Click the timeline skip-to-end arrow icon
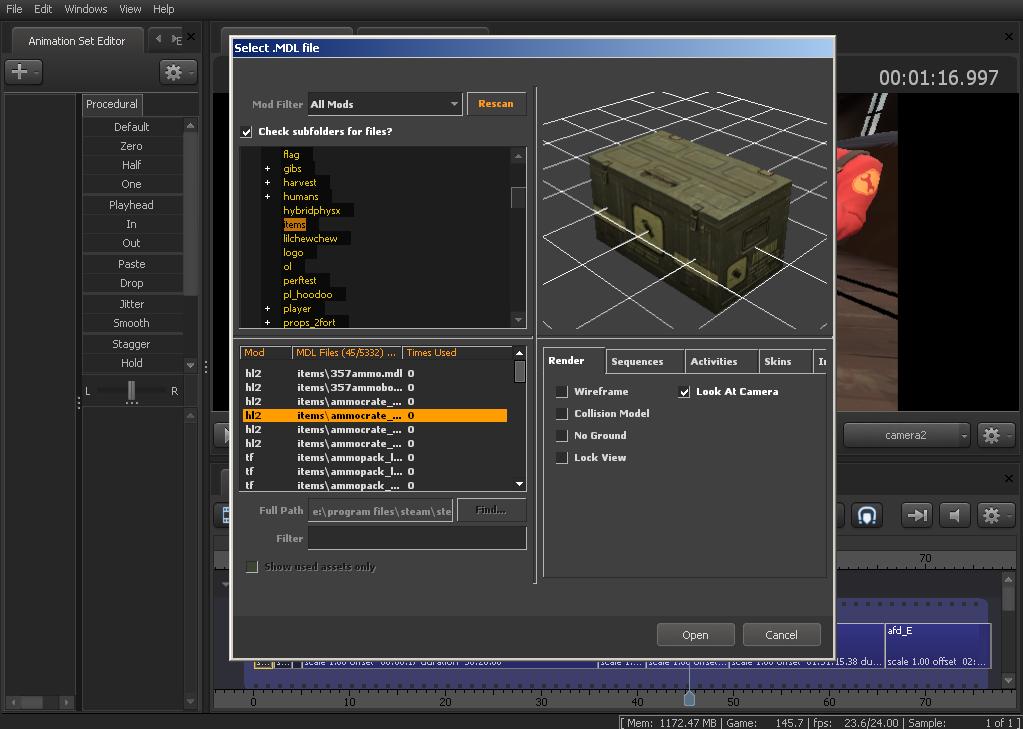1023x729 pixels. click(915, 515)
